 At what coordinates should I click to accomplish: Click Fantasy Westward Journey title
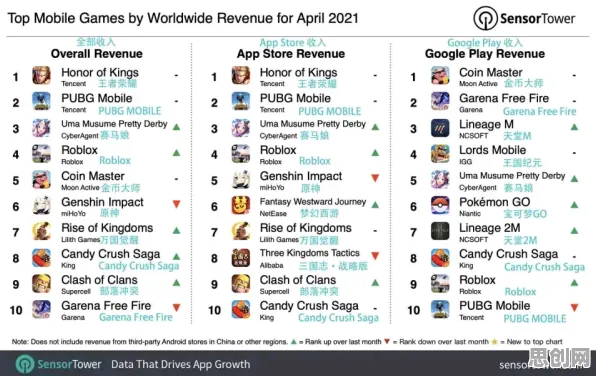coord(313,201)
